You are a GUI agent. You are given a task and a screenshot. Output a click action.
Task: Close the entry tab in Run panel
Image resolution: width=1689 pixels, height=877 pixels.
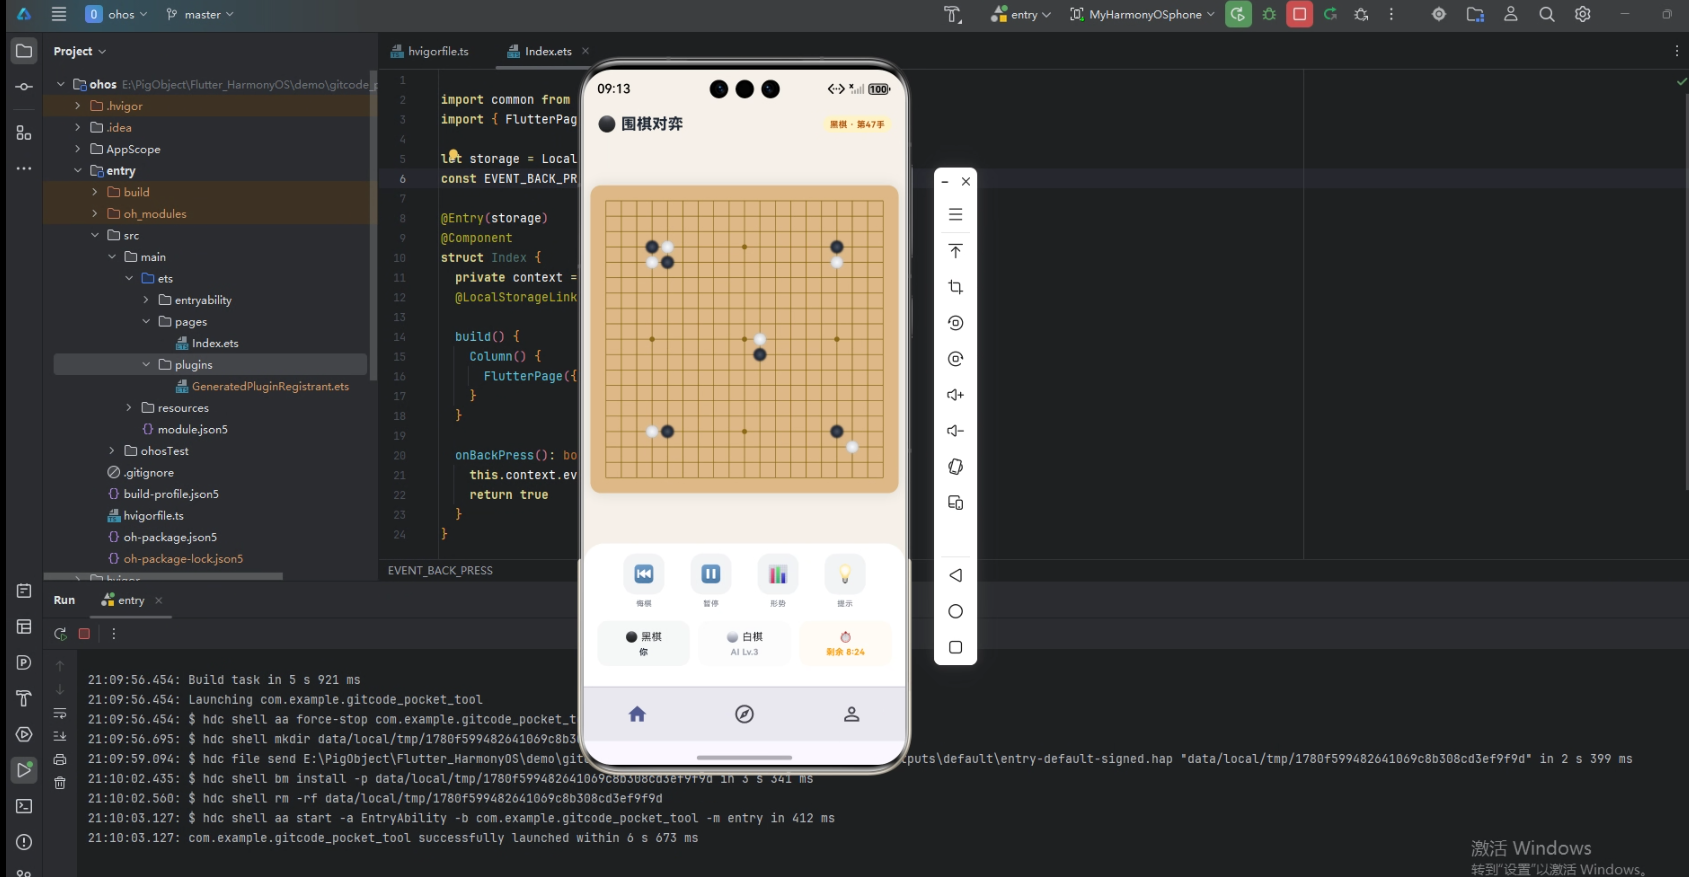point(159,600)
